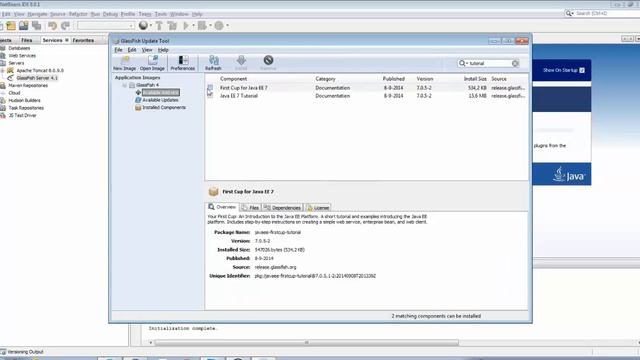Image resolution: width=640 pixels, height=360 pixels.
Task: Click the Clean and Build icon
Action: pos(172,26)
